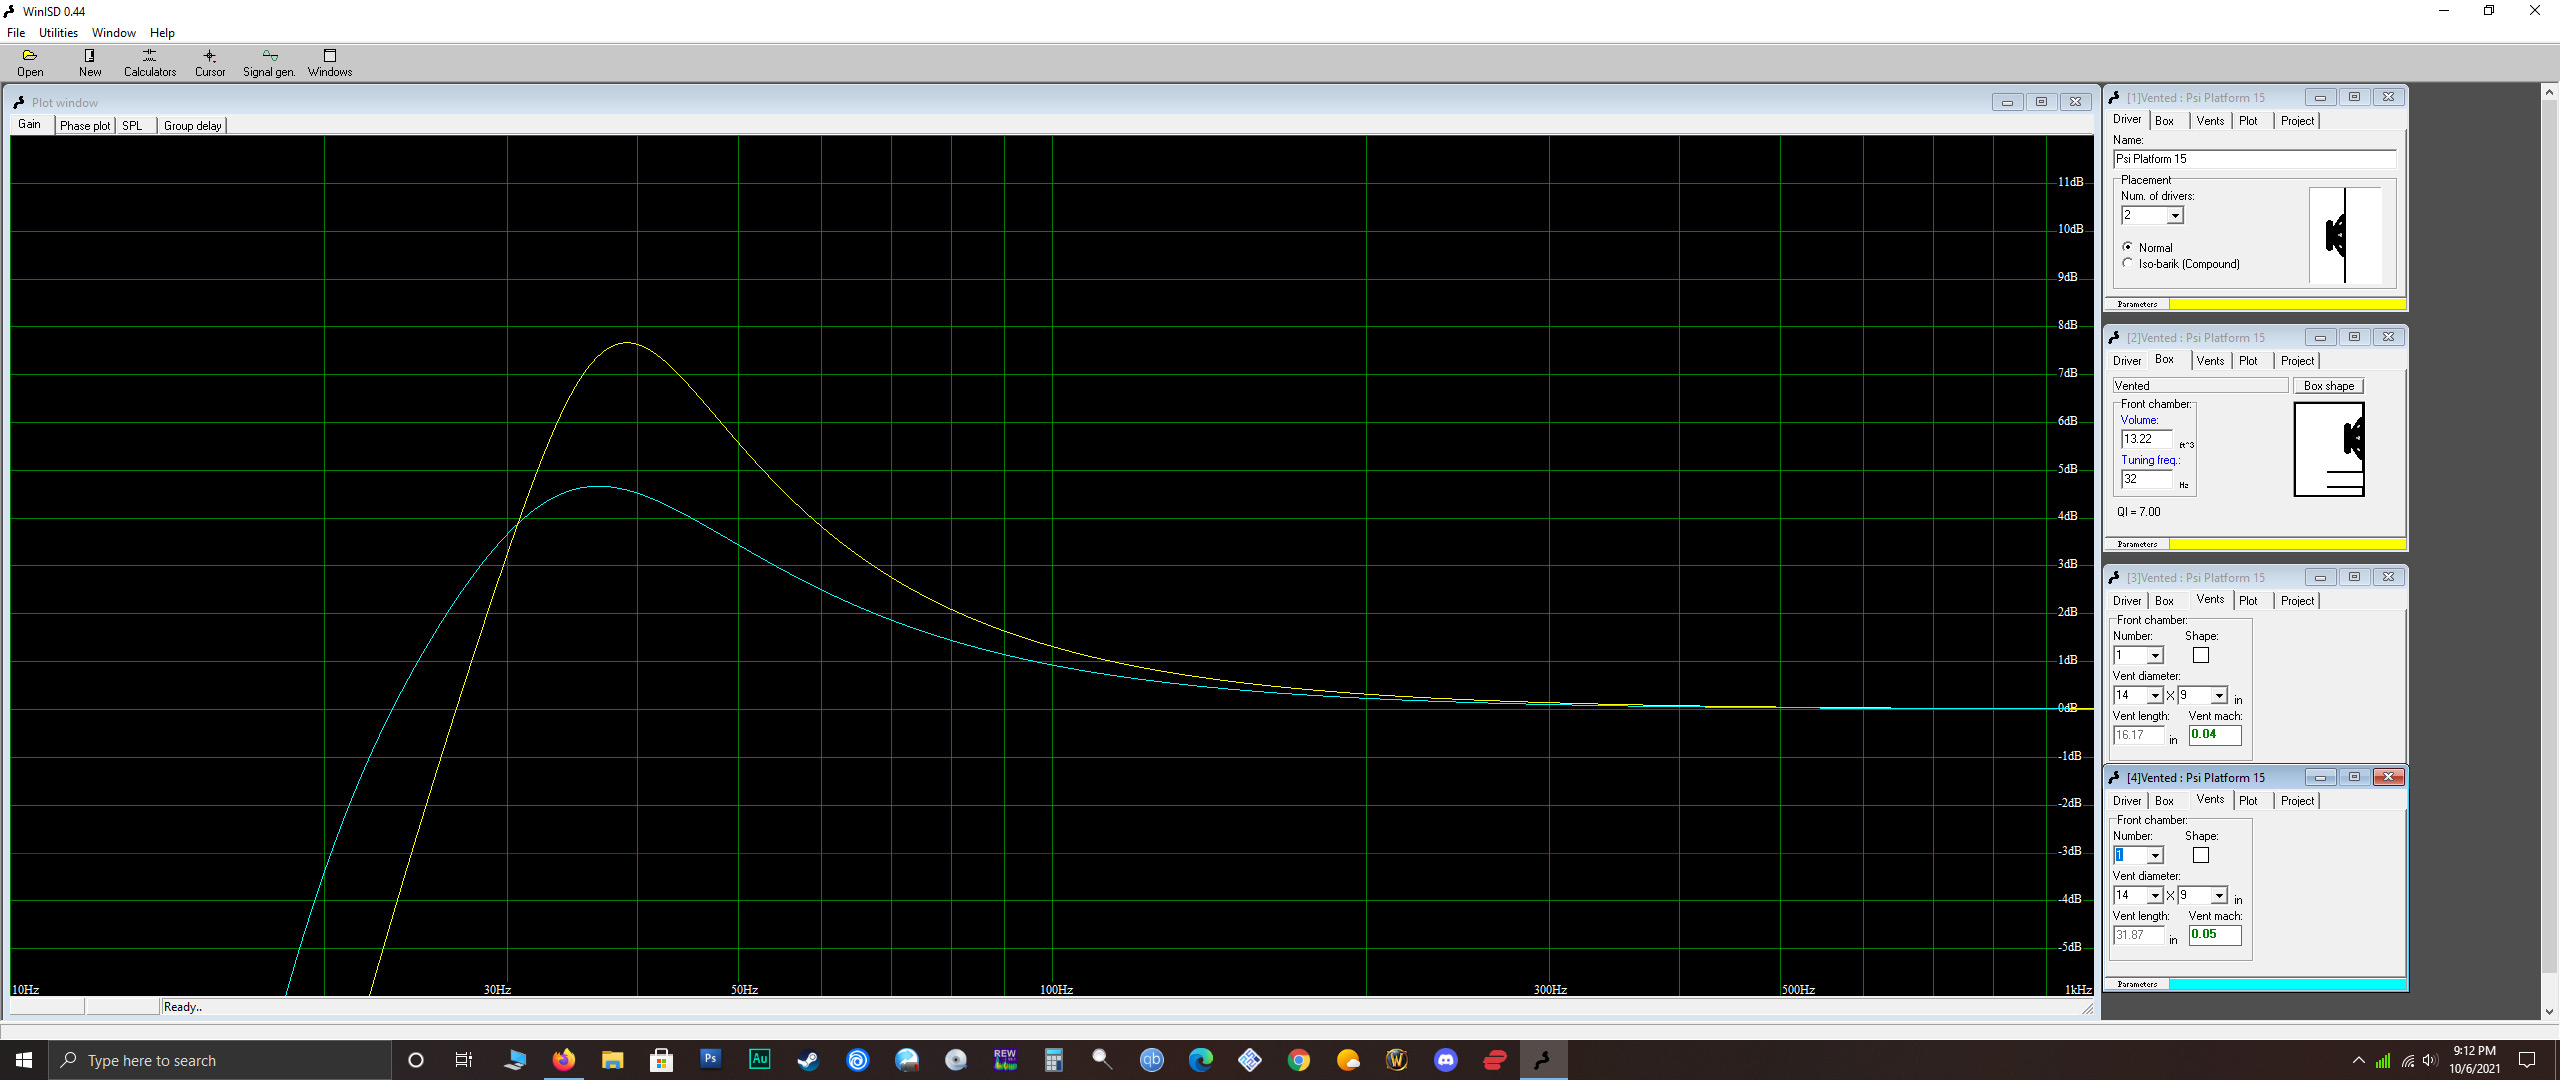Activate the Cursor tool
The height and width of the screenshot is (1080, 2560).
click(x=210, y=63)
